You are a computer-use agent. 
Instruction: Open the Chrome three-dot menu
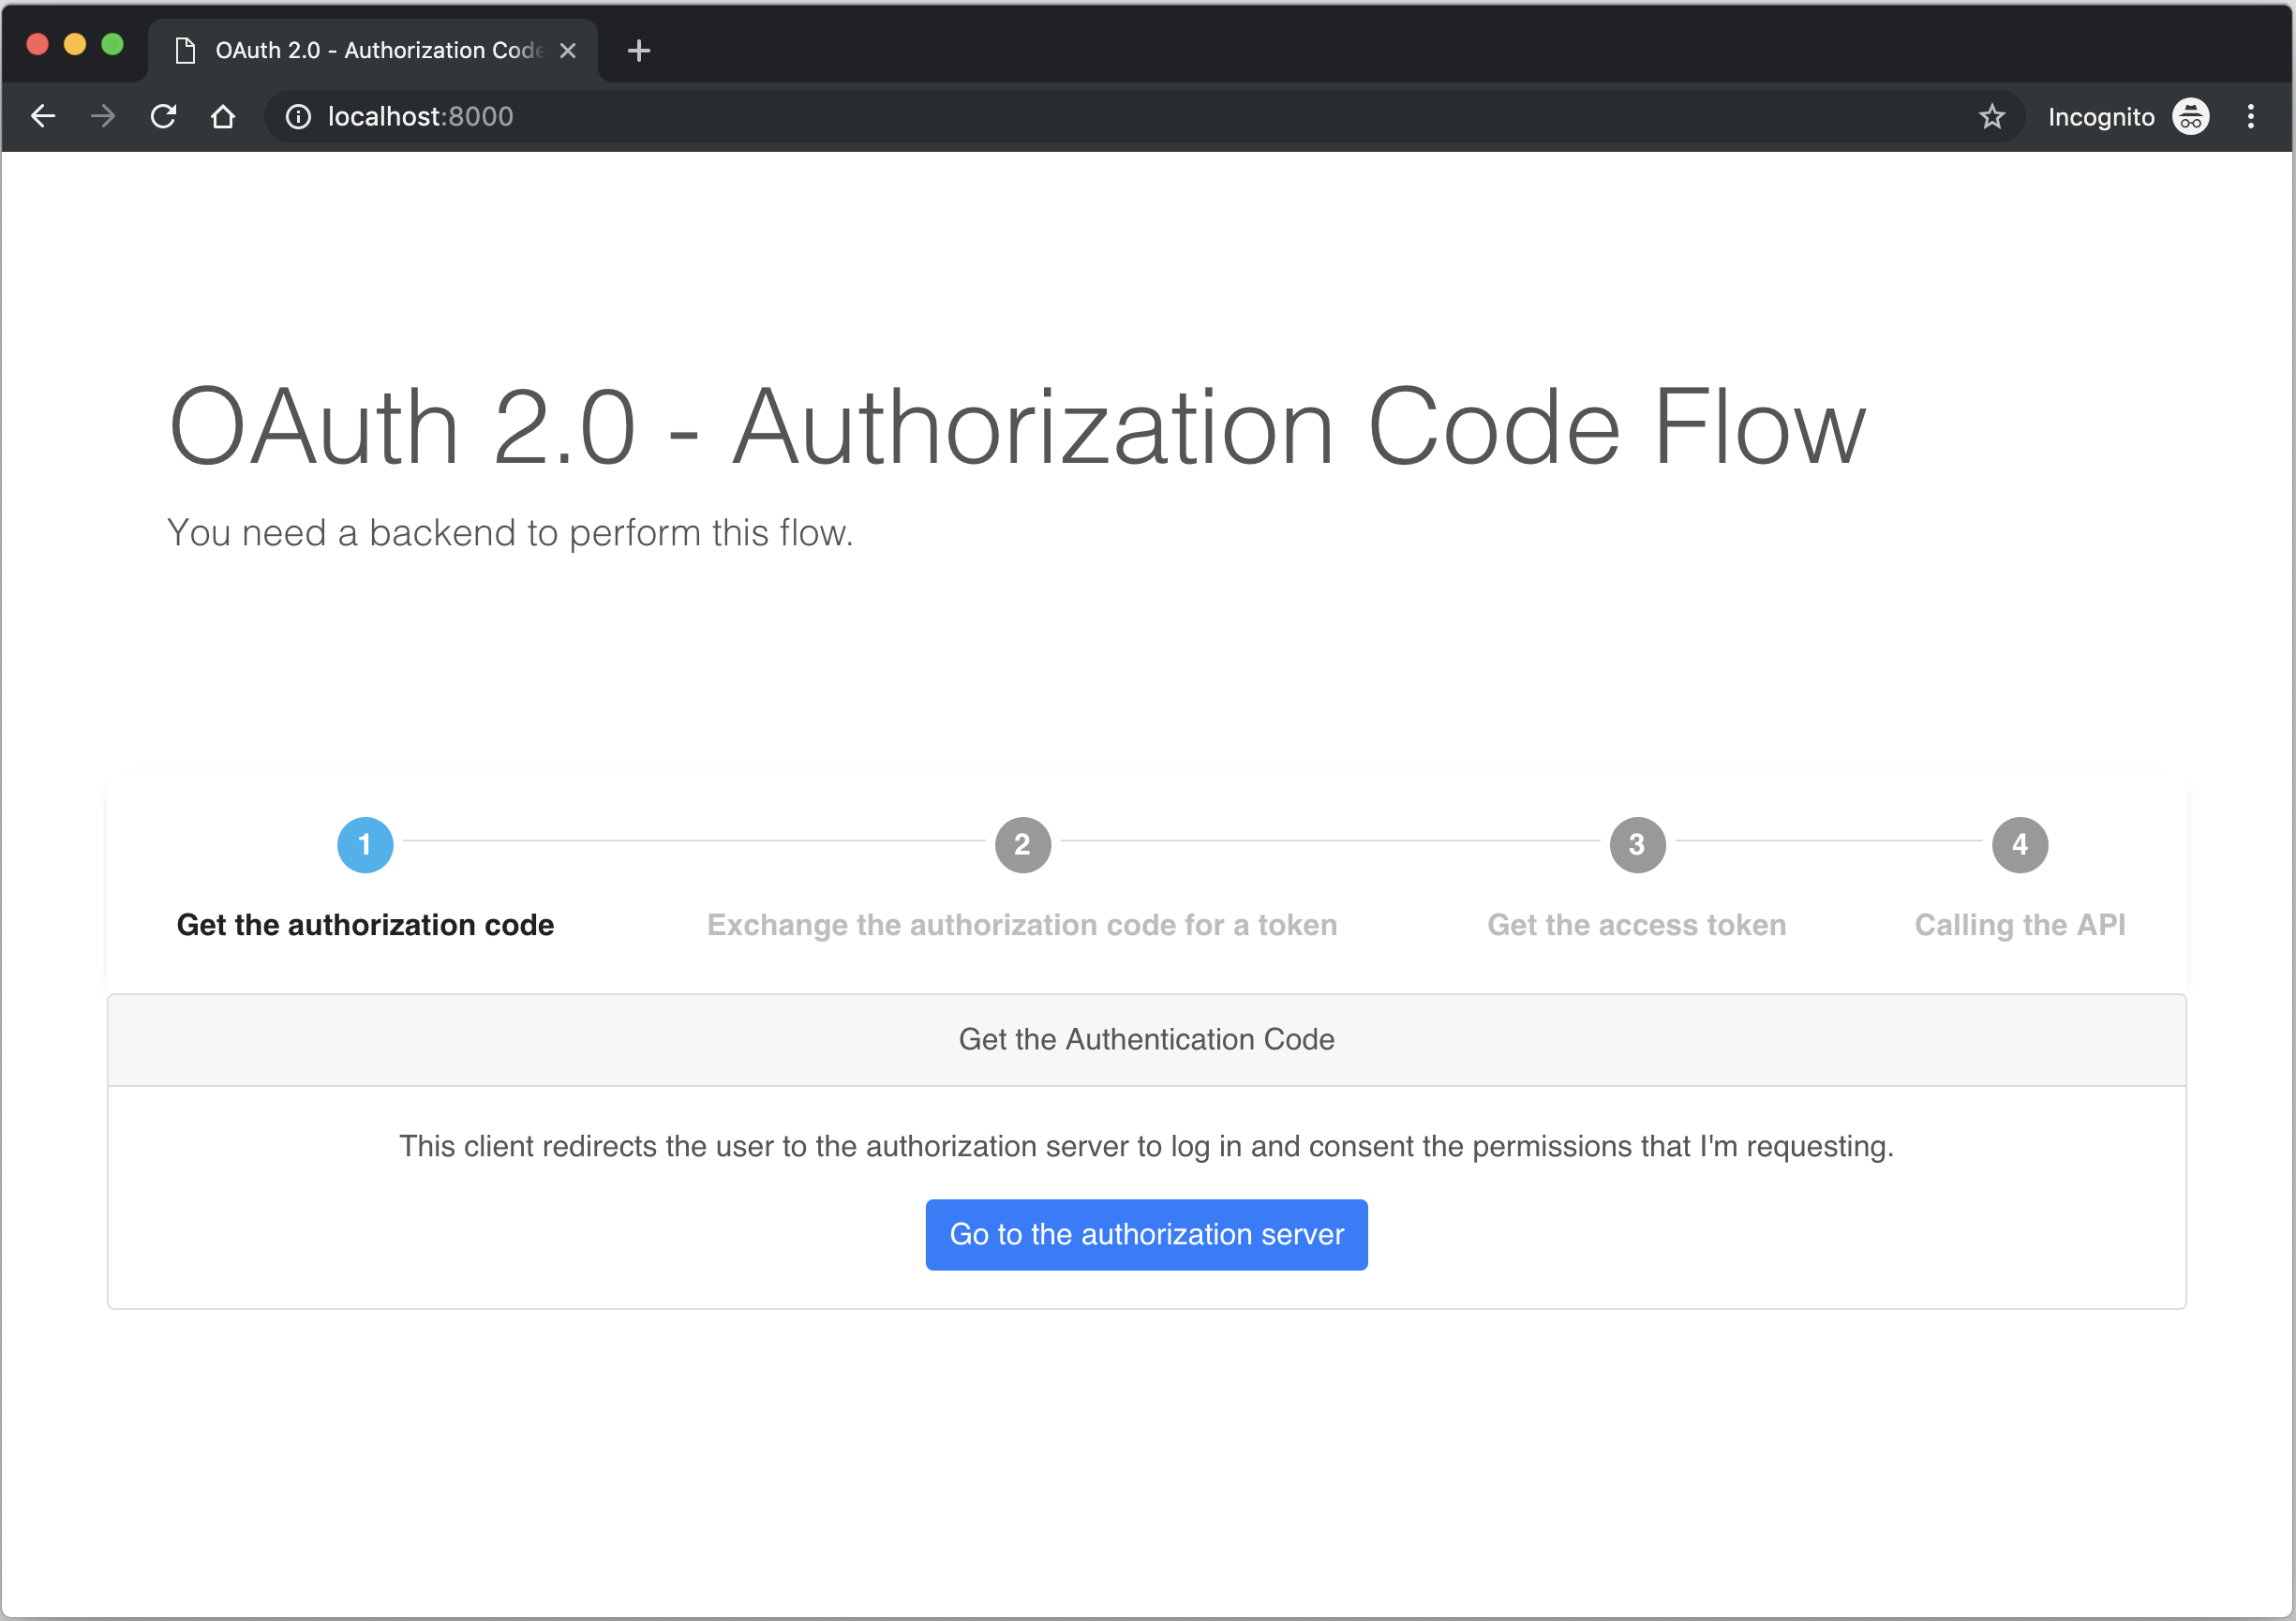tap(2252, 116)
